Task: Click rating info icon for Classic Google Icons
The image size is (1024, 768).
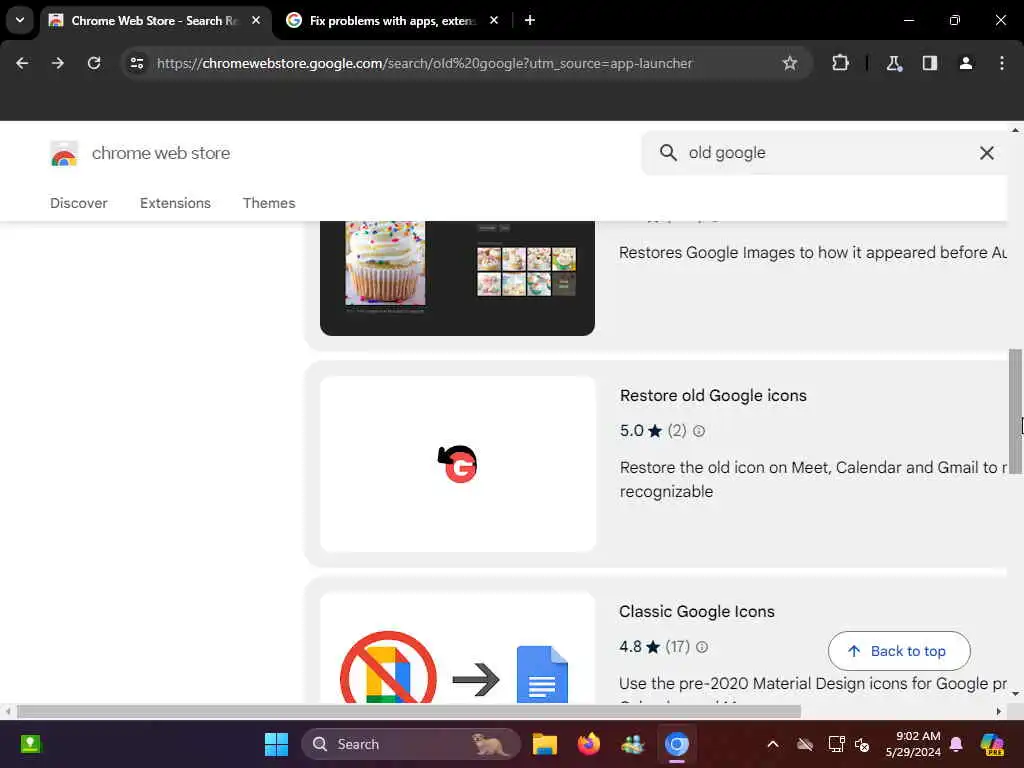Action: [702, 647]
